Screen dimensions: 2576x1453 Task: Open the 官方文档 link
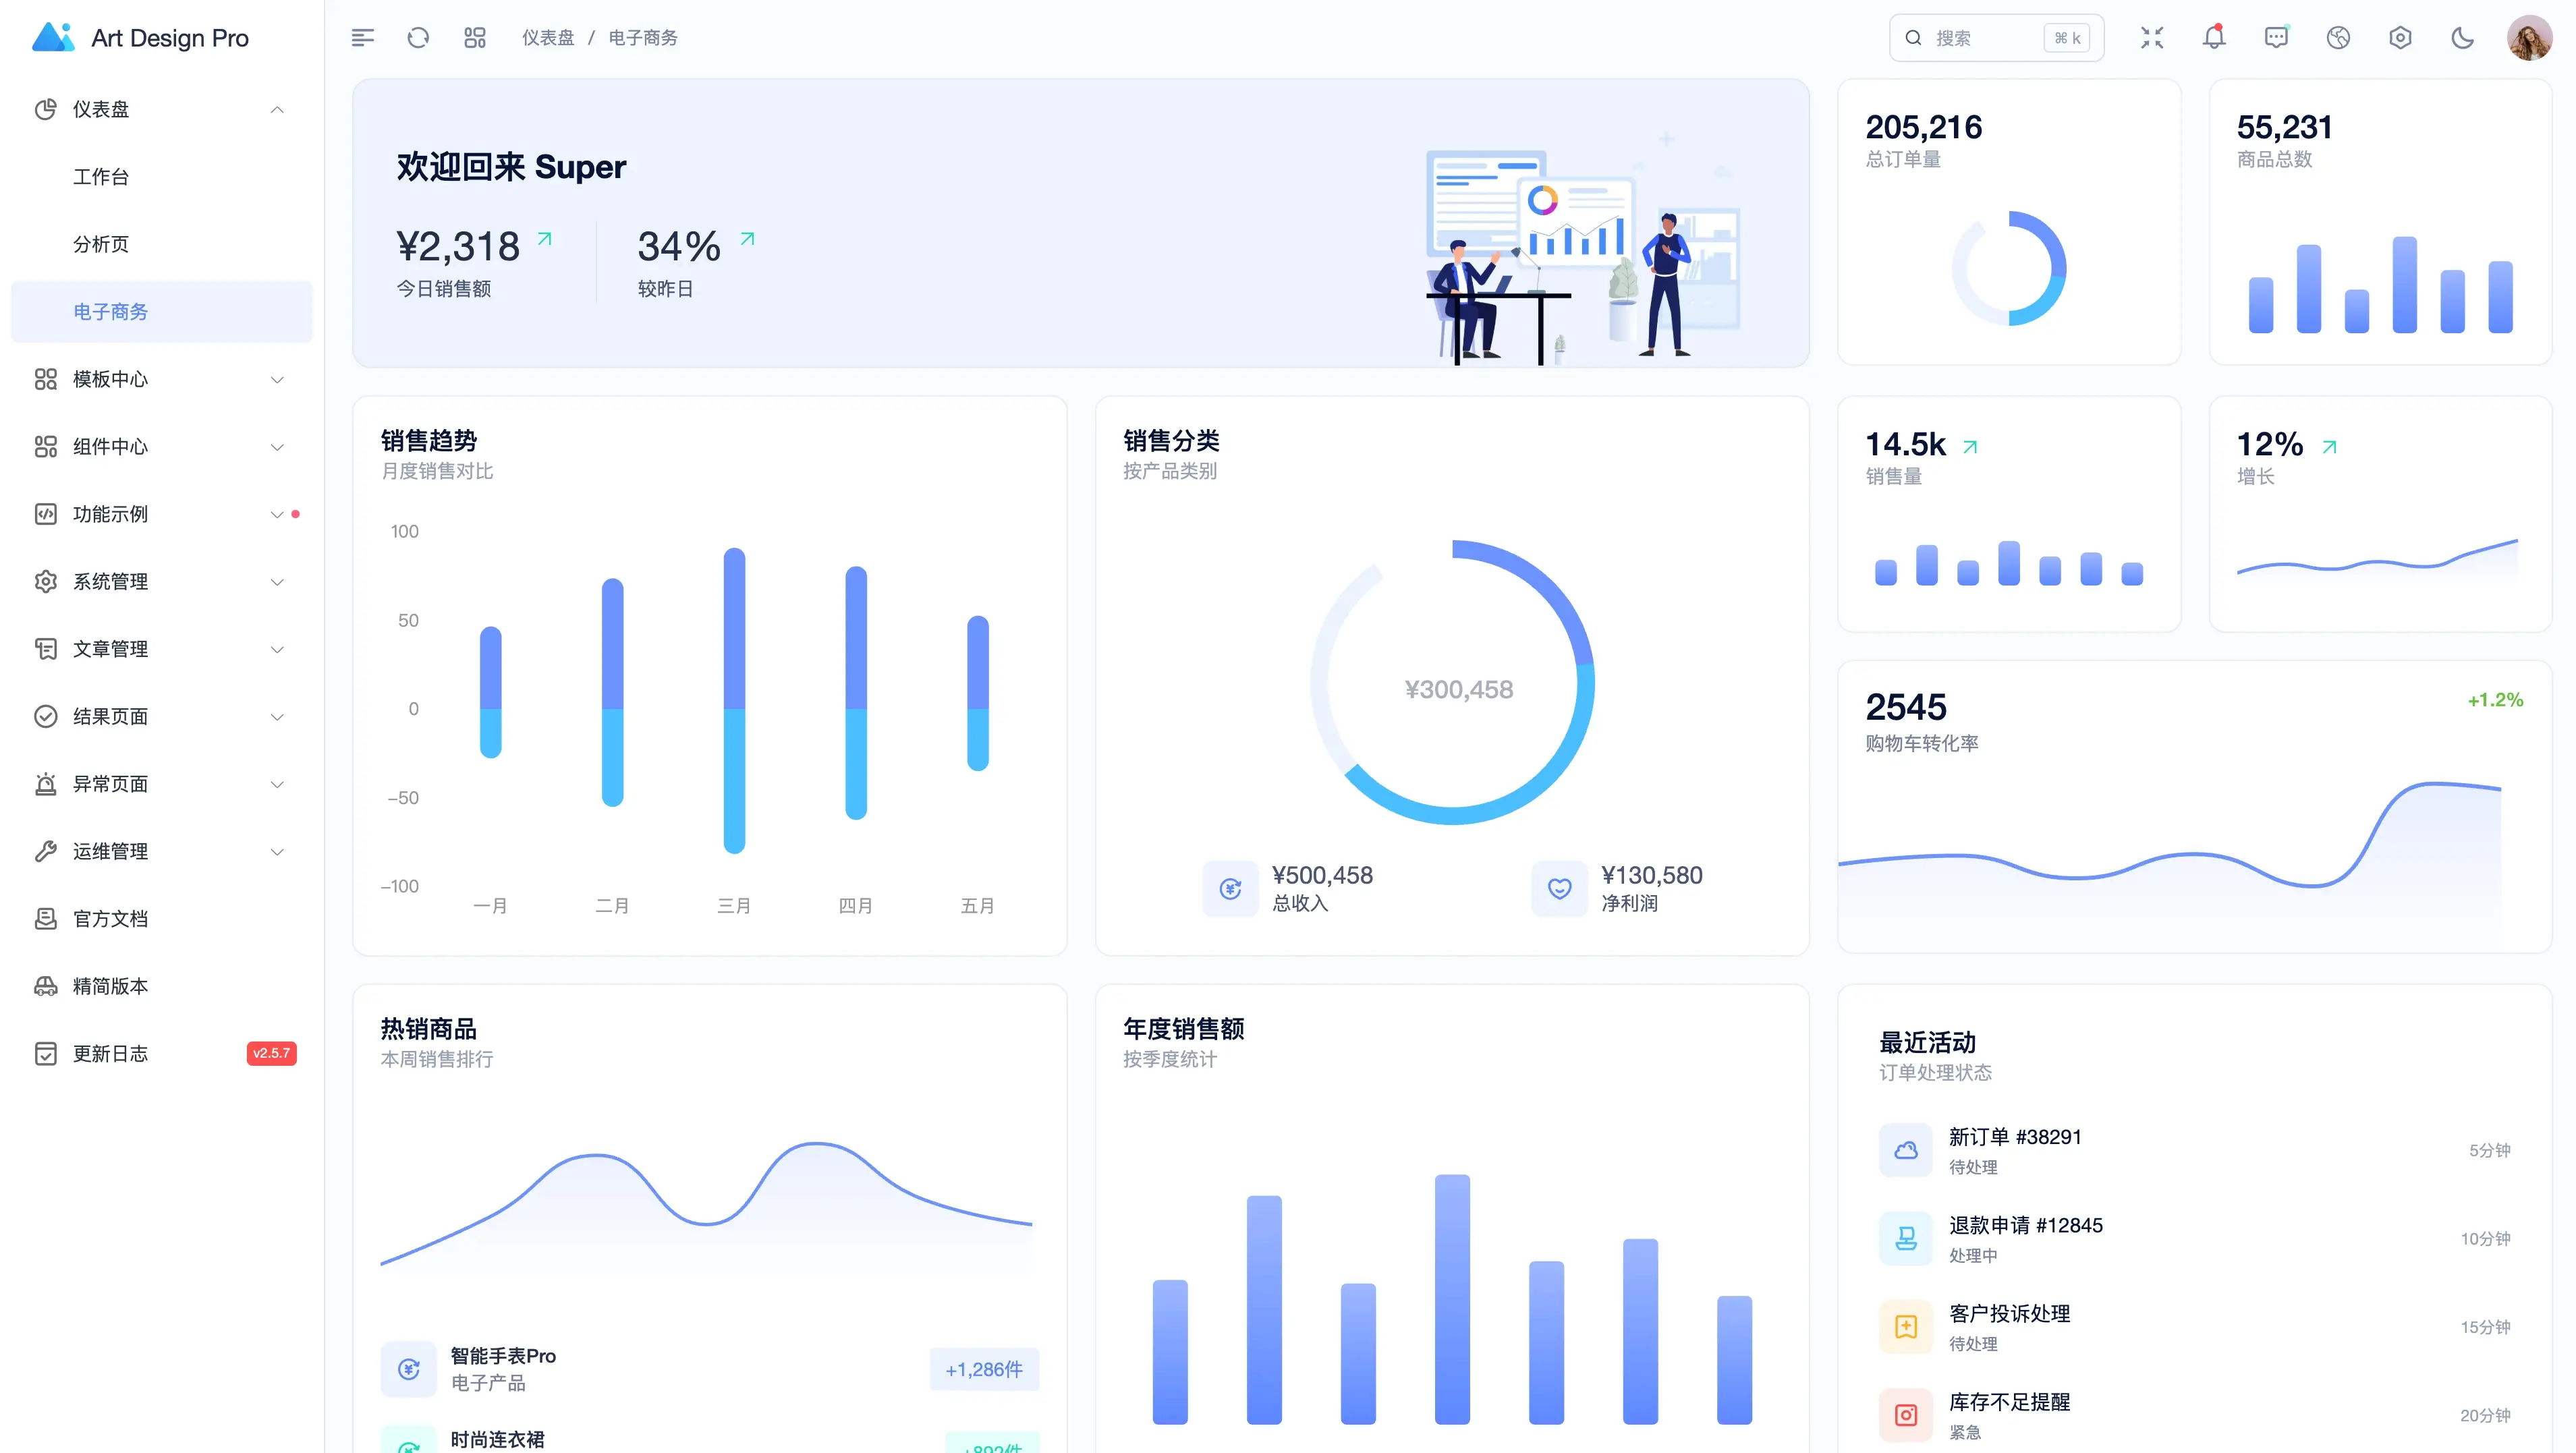pos(110,918)
